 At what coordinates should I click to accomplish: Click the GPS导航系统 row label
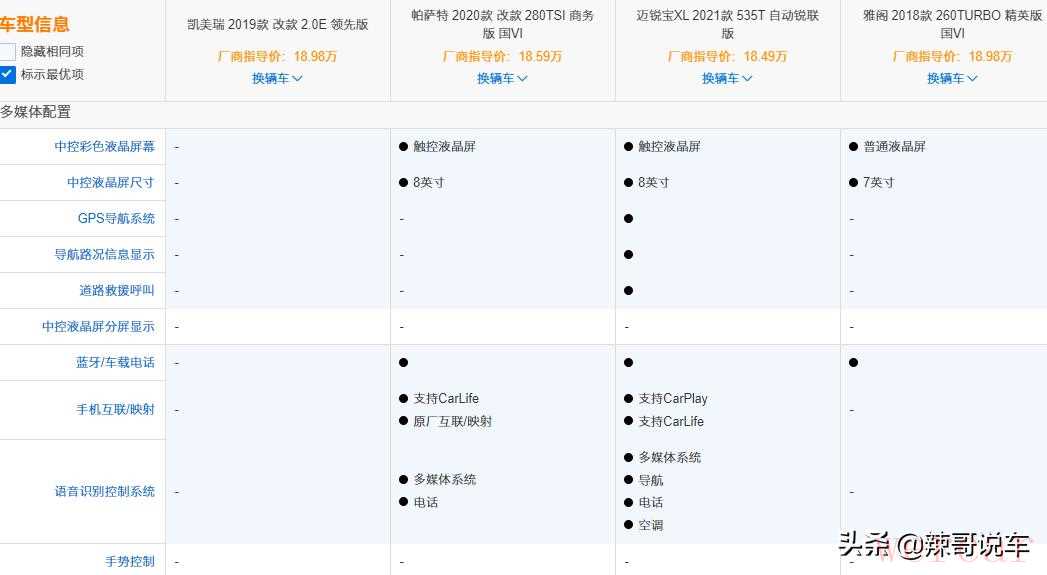(x=116, y=218)
